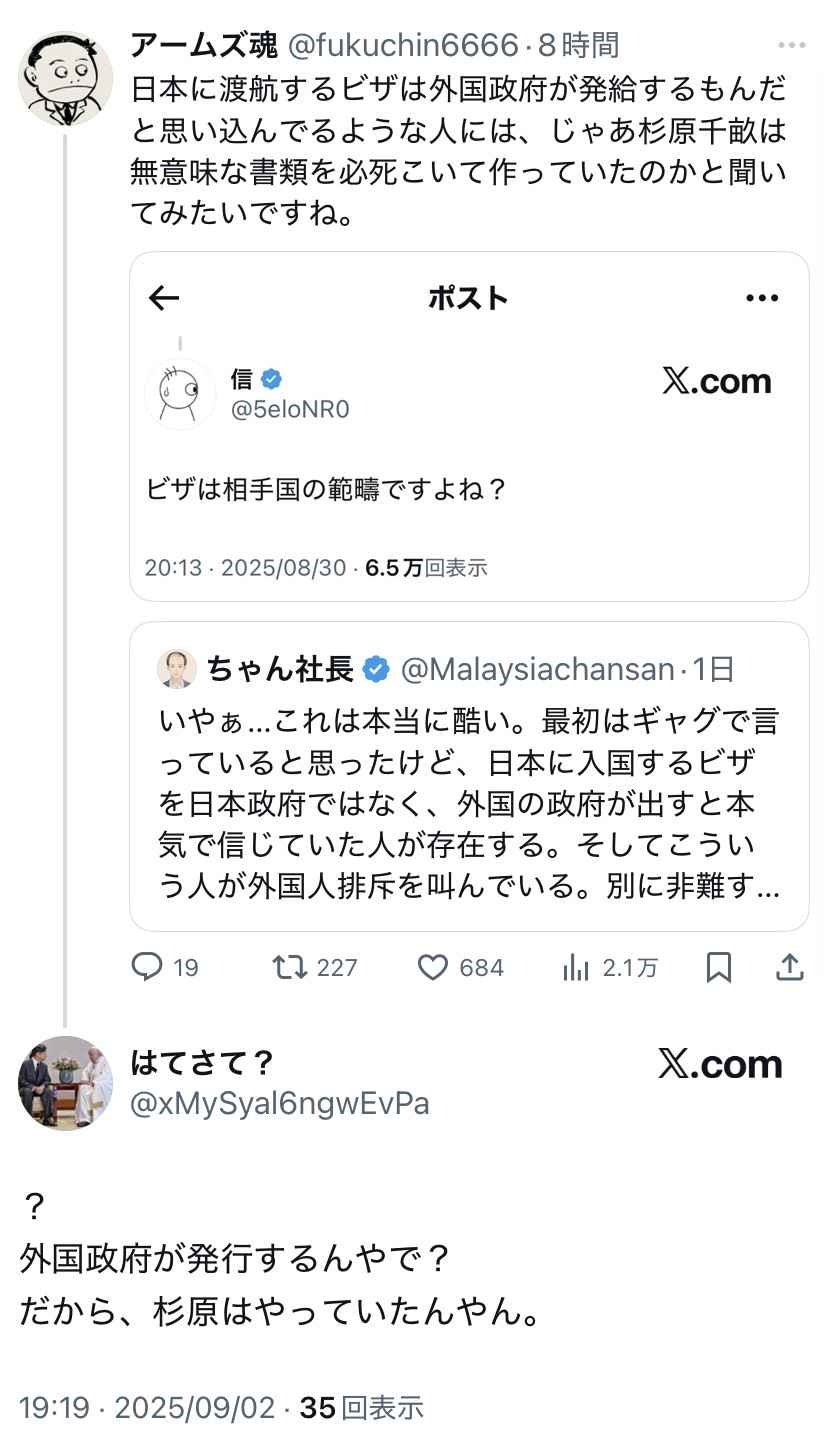Open the three-dot menu on アームズ魂's tweet
Image resolution: width=828 pixels, height=1436 pixels.
point(791,45)
